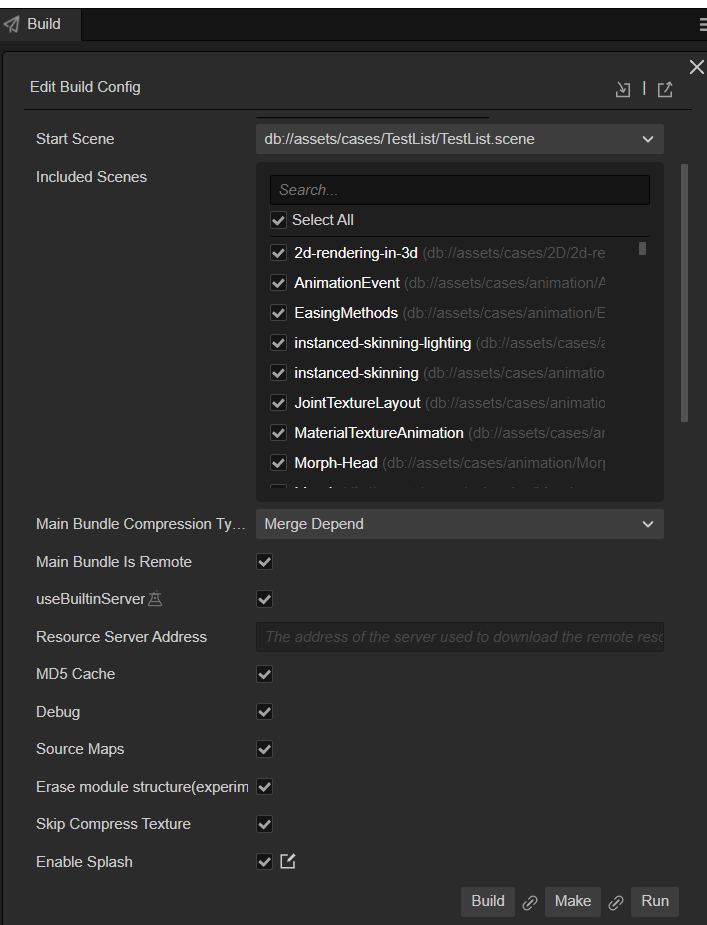Image resolution: width=707 pixels, height=925 pixels.
Task: Select the Build panel tab
Action: (40, 24)
